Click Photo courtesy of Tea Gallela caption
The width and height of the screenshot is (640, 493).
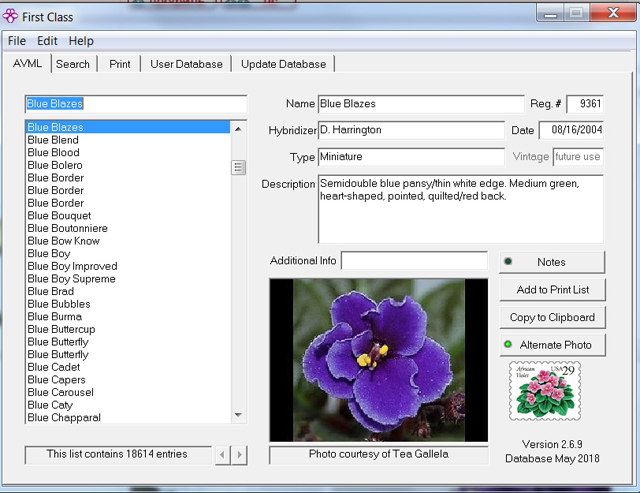(x=378, y=454)
